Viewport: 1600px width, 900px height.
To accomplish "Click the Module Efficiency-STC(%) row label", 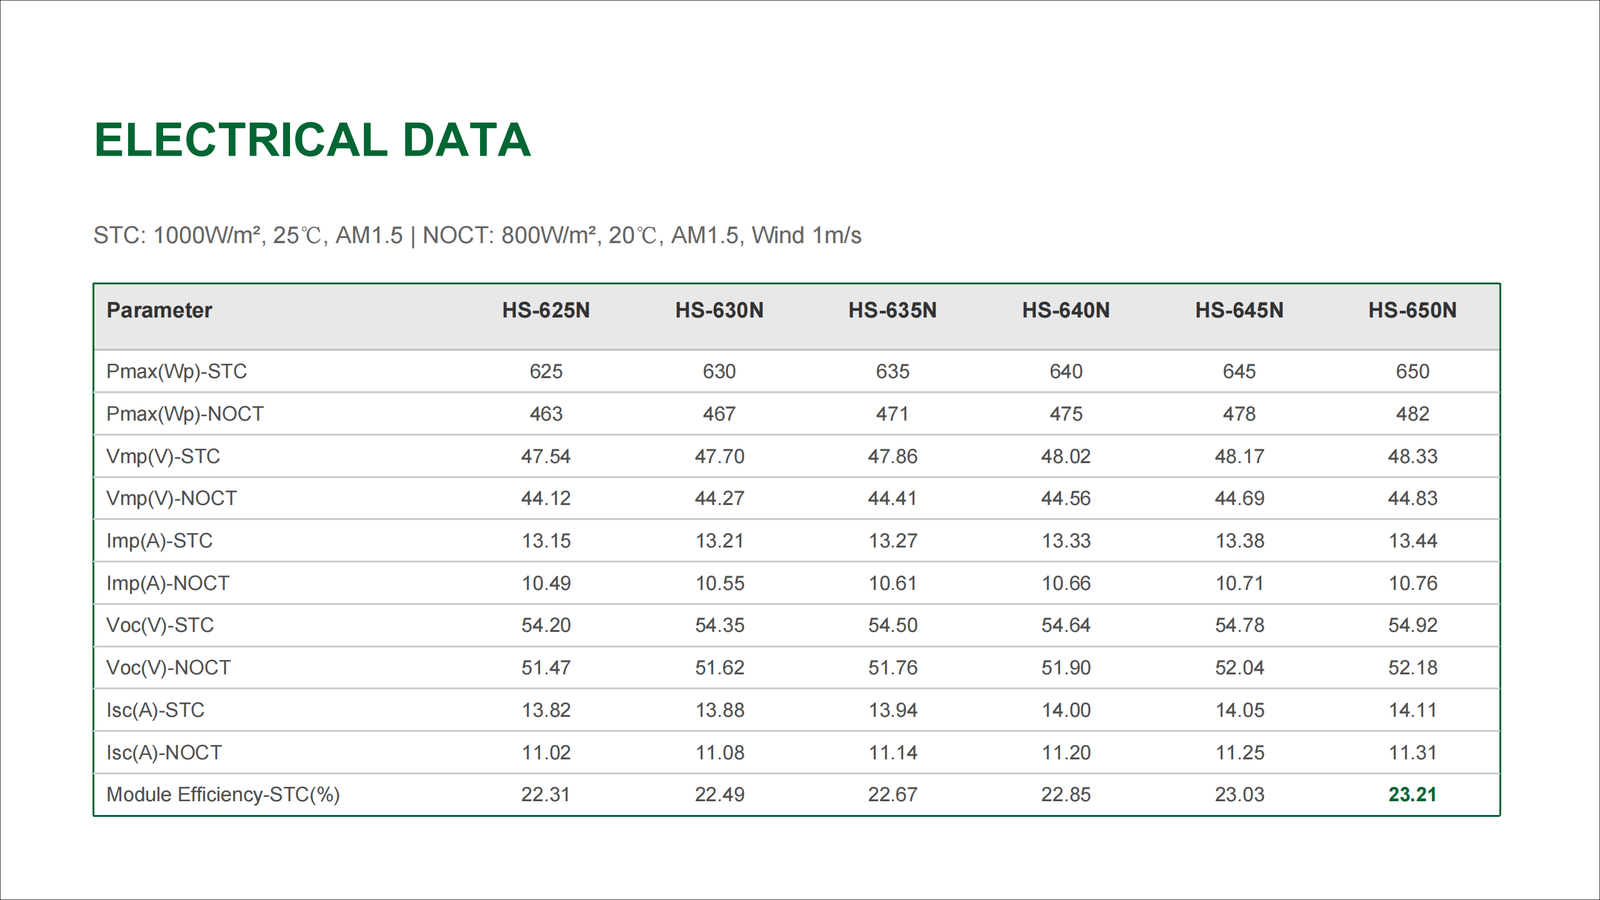I will coord(223,795).
